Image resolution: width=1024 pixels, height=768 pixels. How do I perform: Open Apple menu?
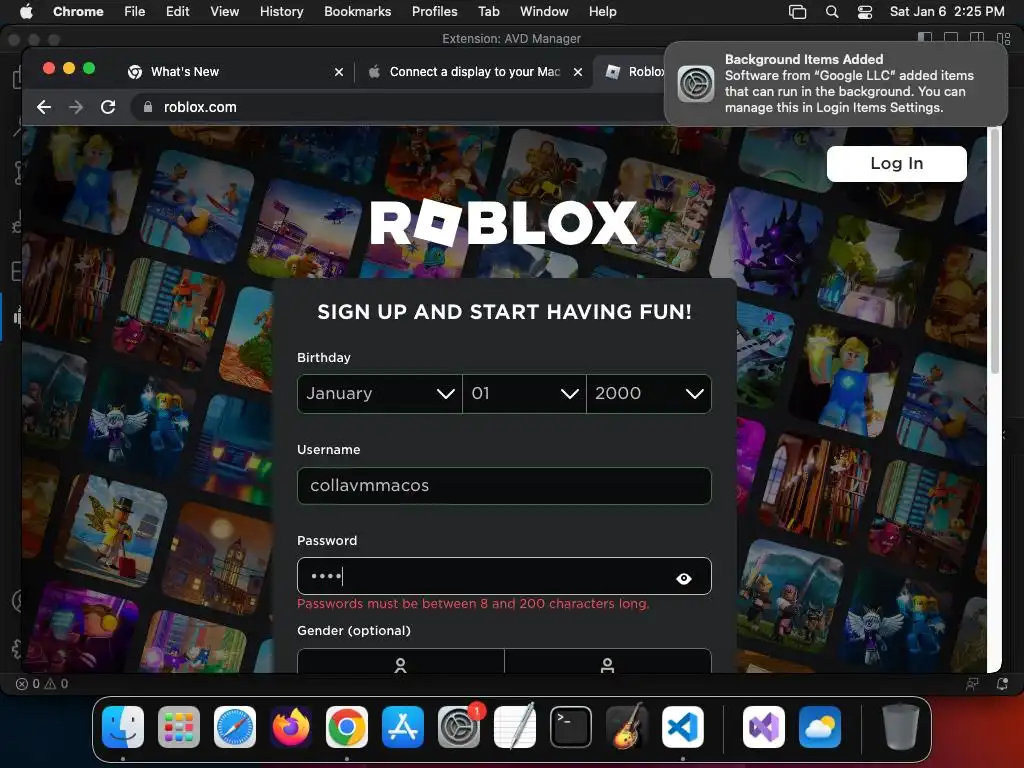(27, 12)
